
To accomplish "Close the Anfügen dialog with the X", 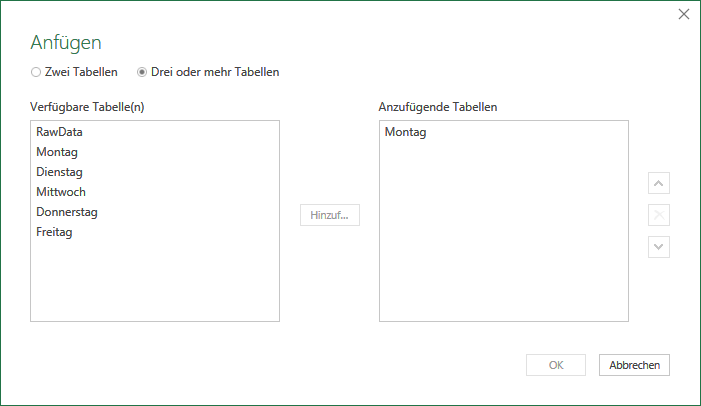I will [684, 14].
